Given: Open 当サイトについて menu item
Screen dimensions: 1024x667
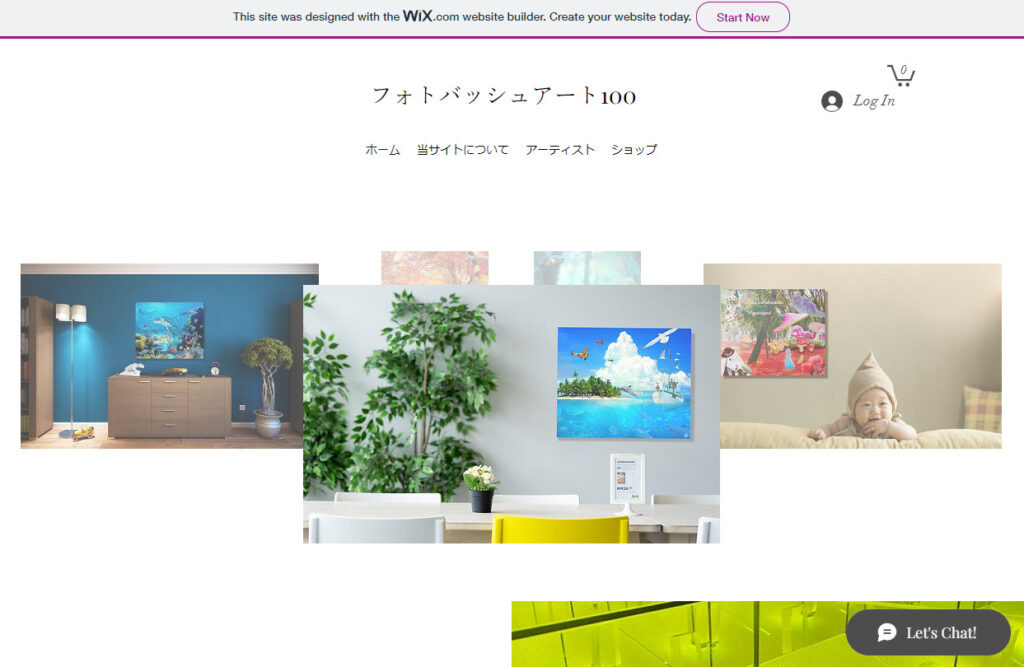Looking at the screenshot, I should coord(462,150).
